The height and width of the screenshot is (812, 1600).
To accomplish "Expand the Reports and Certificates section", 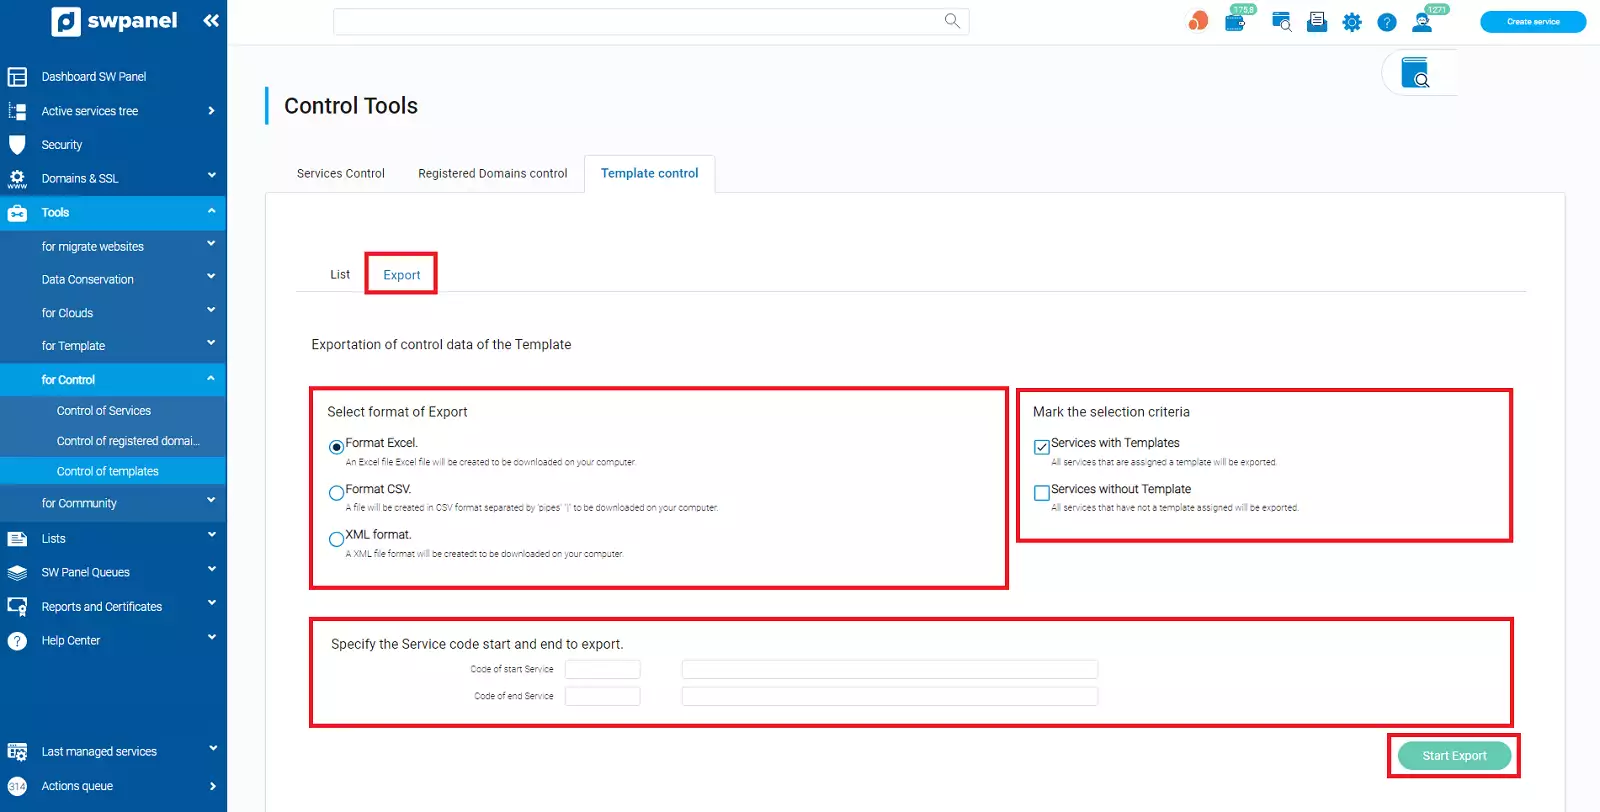I will (112, 606).
